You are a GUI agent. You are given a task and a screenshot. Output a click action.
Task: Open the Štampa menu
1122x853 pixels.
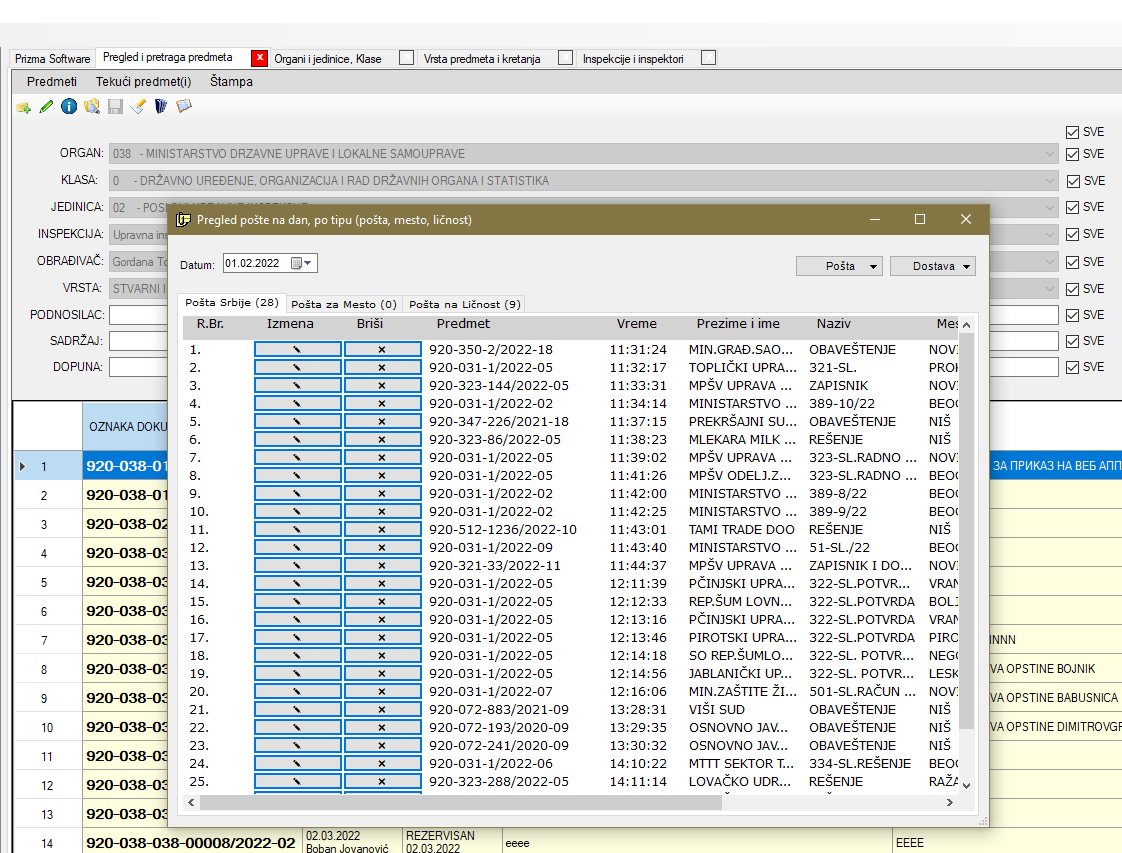click(231, 82)
